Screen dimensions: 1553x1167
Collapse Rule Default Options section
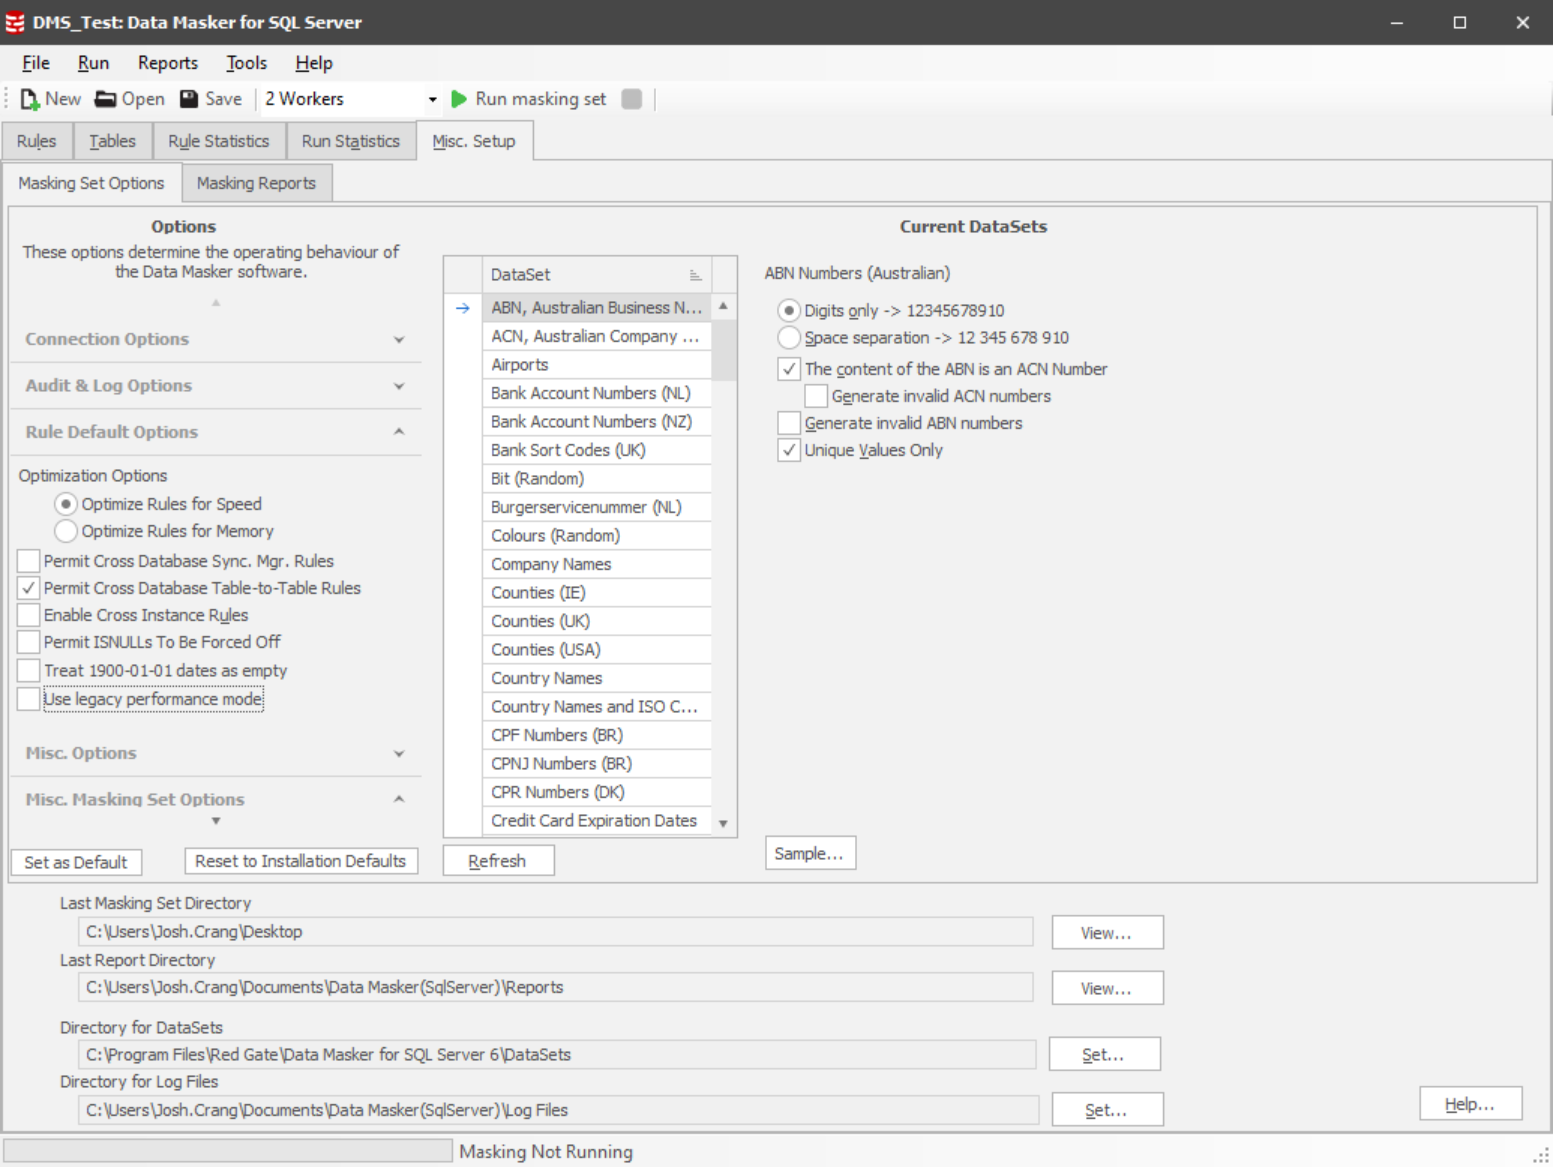[x=399, y=432]
